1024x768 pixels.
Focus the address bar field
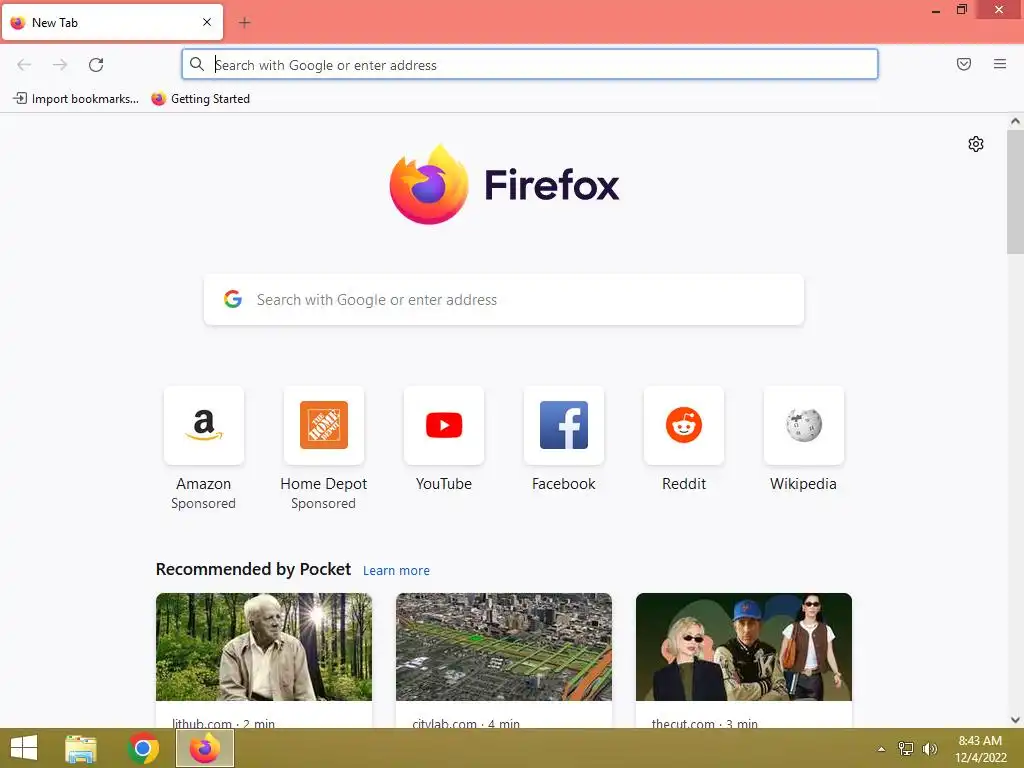[530, 65]
